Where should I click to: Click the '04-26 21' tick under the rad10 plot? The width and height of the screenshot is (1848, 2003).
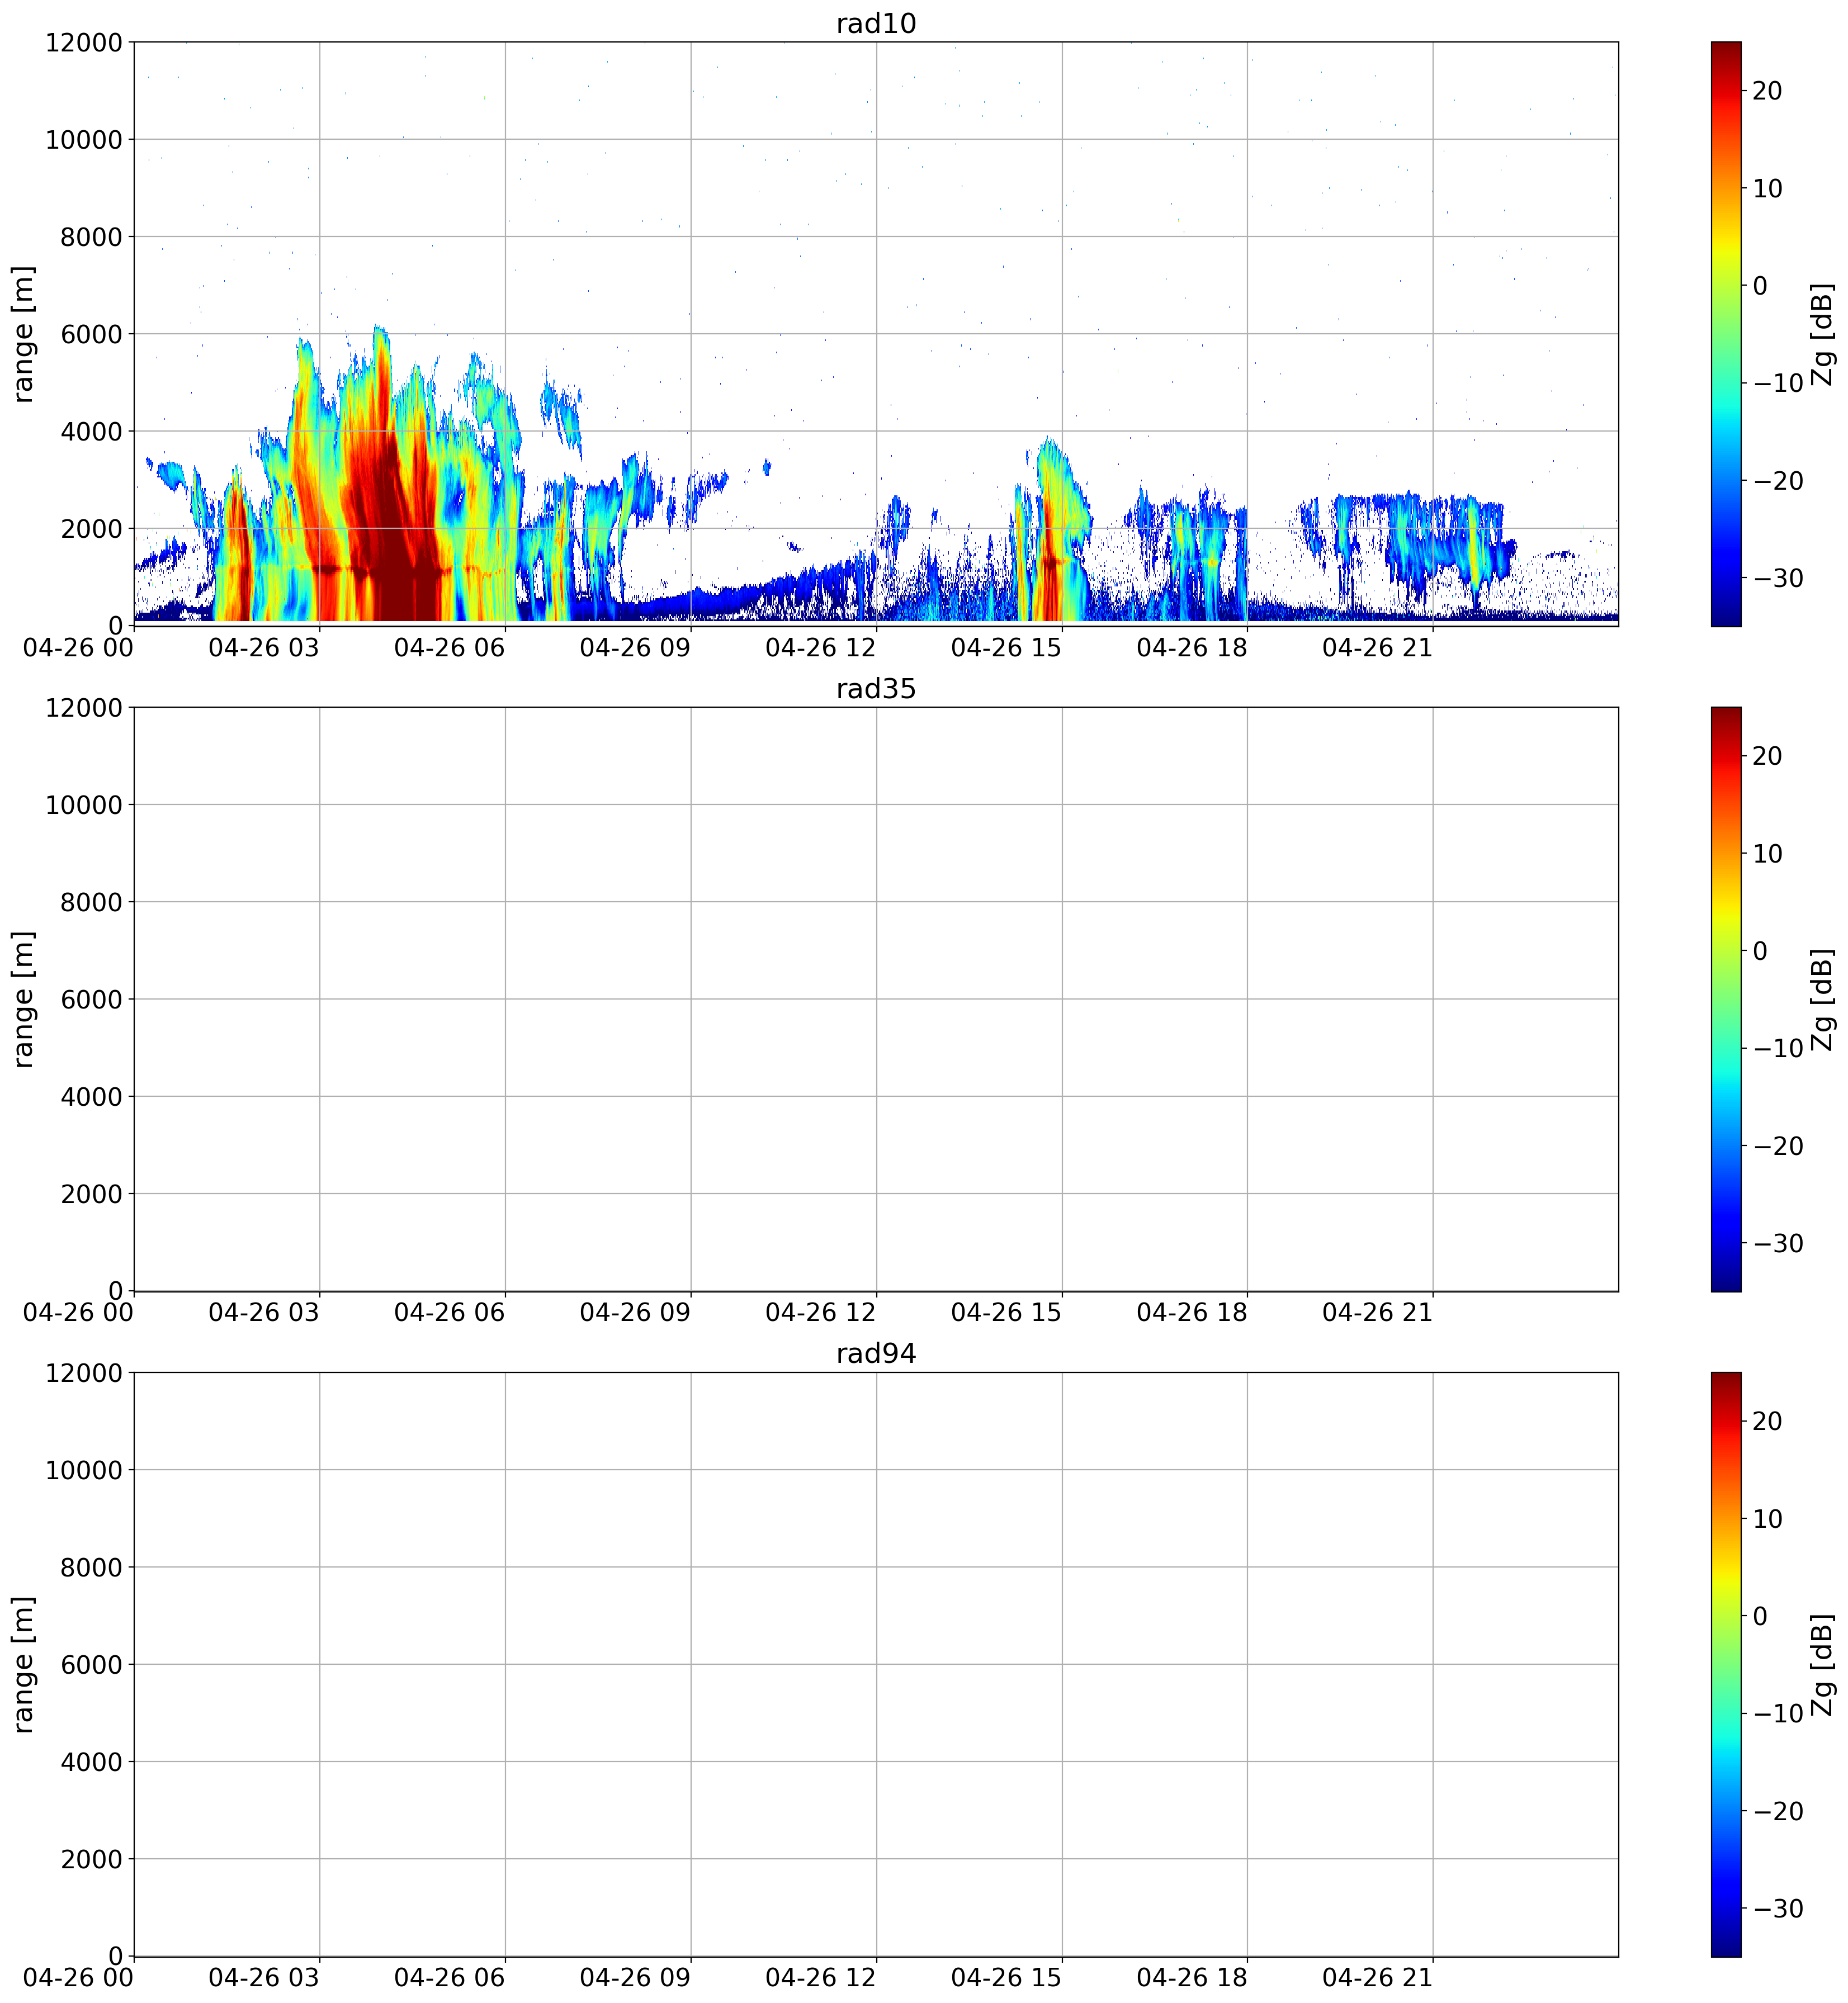pos(1378,647)
